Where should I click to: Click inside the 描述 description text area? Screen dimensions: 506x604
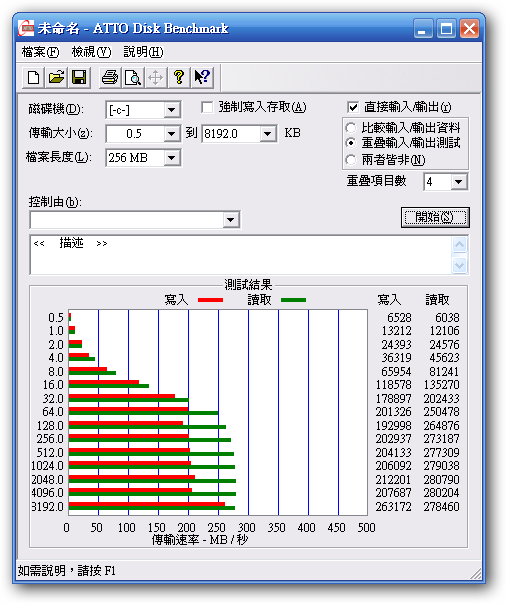coord(241,255)
